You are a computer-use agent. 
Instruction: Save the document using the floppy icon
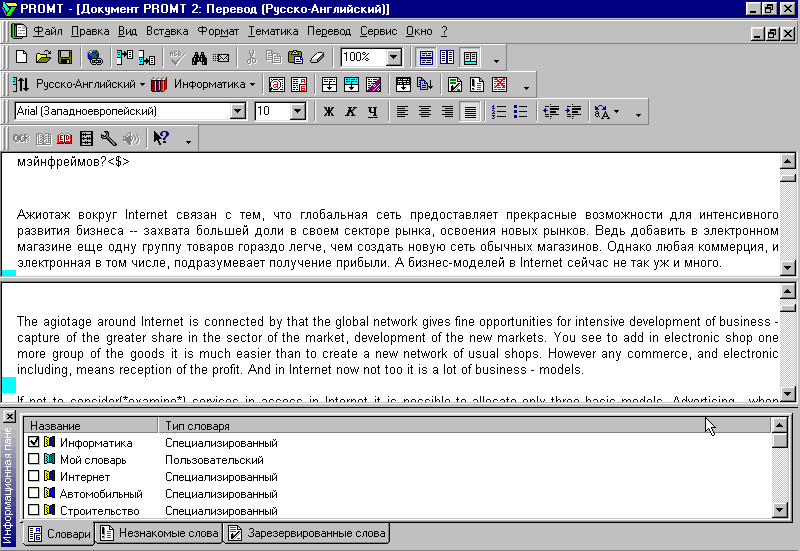(65, 57)
